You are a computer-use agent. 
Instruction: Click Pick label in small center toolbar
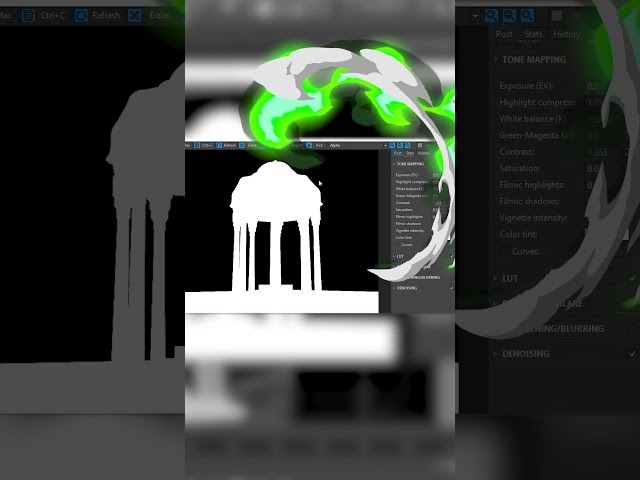pyautogui.click(x=319, y=145)
